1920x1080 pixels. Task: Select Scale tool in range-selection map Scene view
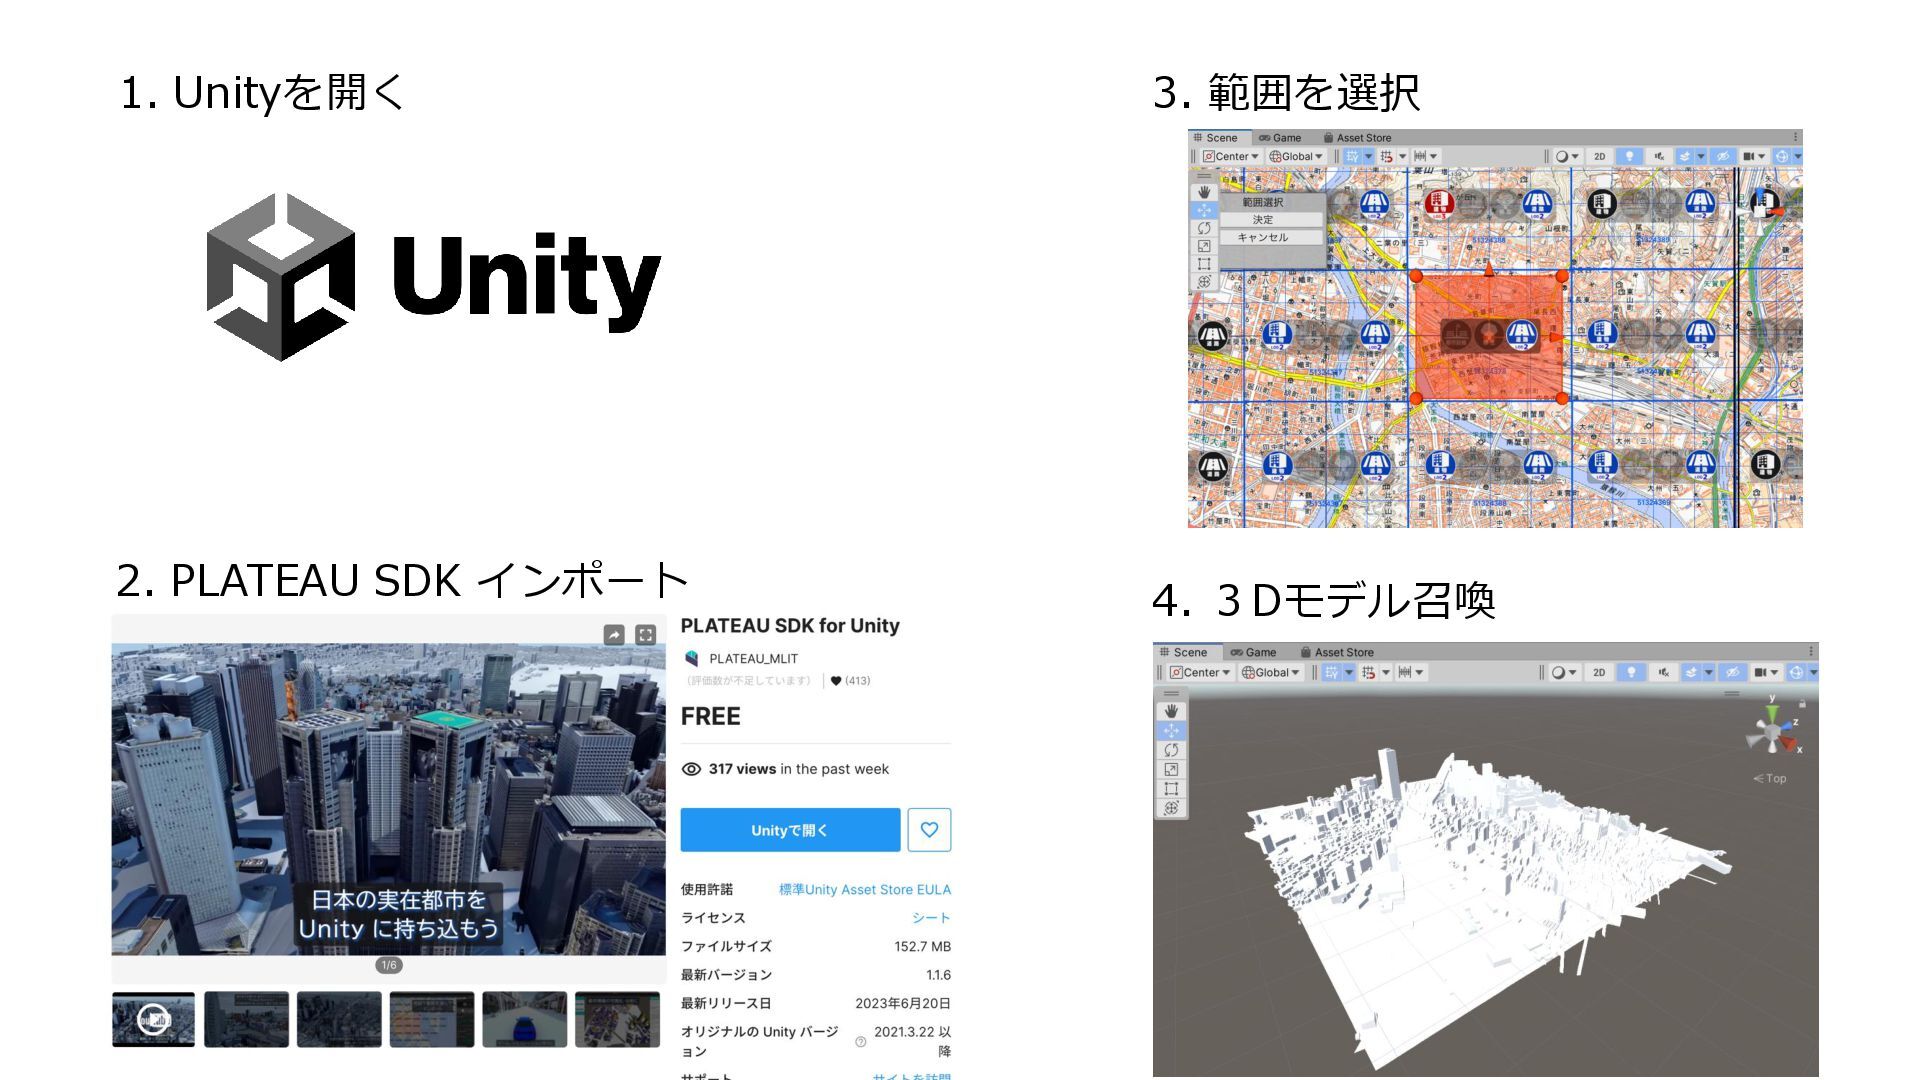1204,246
